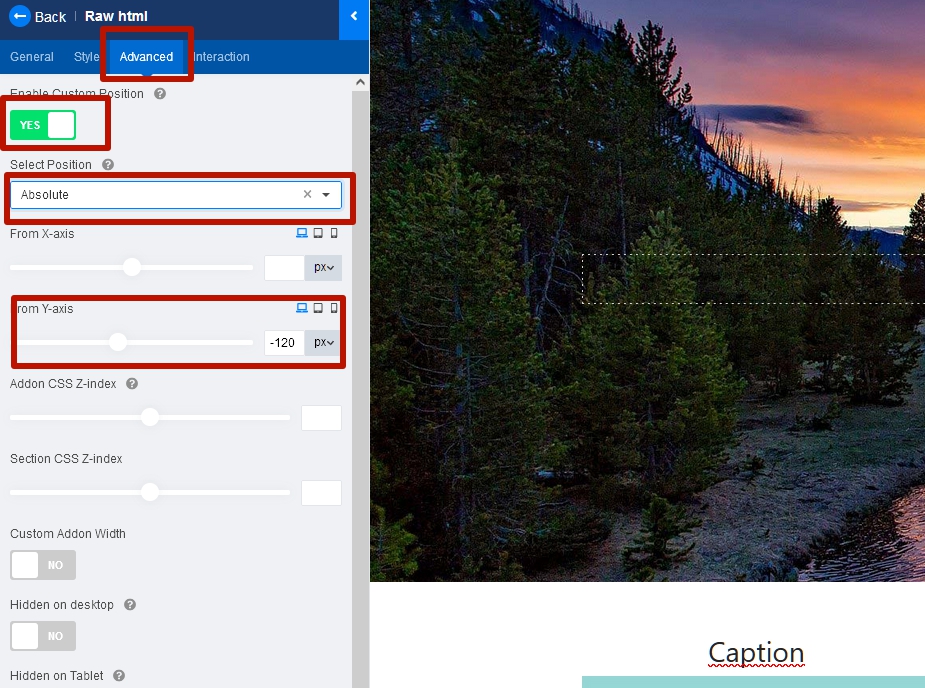The width and height of the screenshot is (925, 688).
Task: Clear the Absolute position selection
Action: pyautogui.click(x=308, y=195)
